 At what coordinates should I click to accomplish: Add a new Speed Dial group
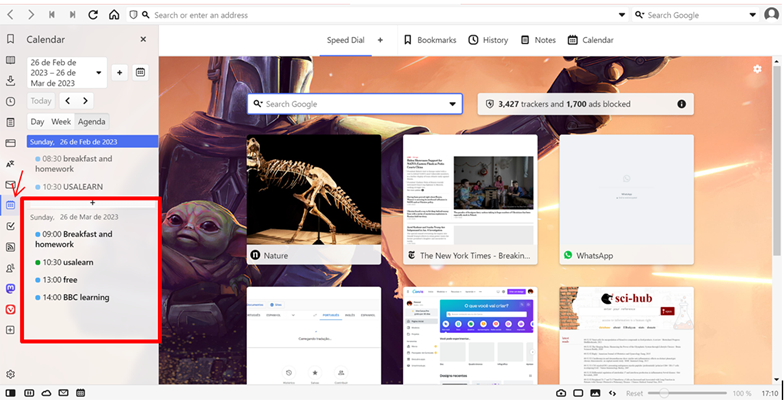pos(380,40)
